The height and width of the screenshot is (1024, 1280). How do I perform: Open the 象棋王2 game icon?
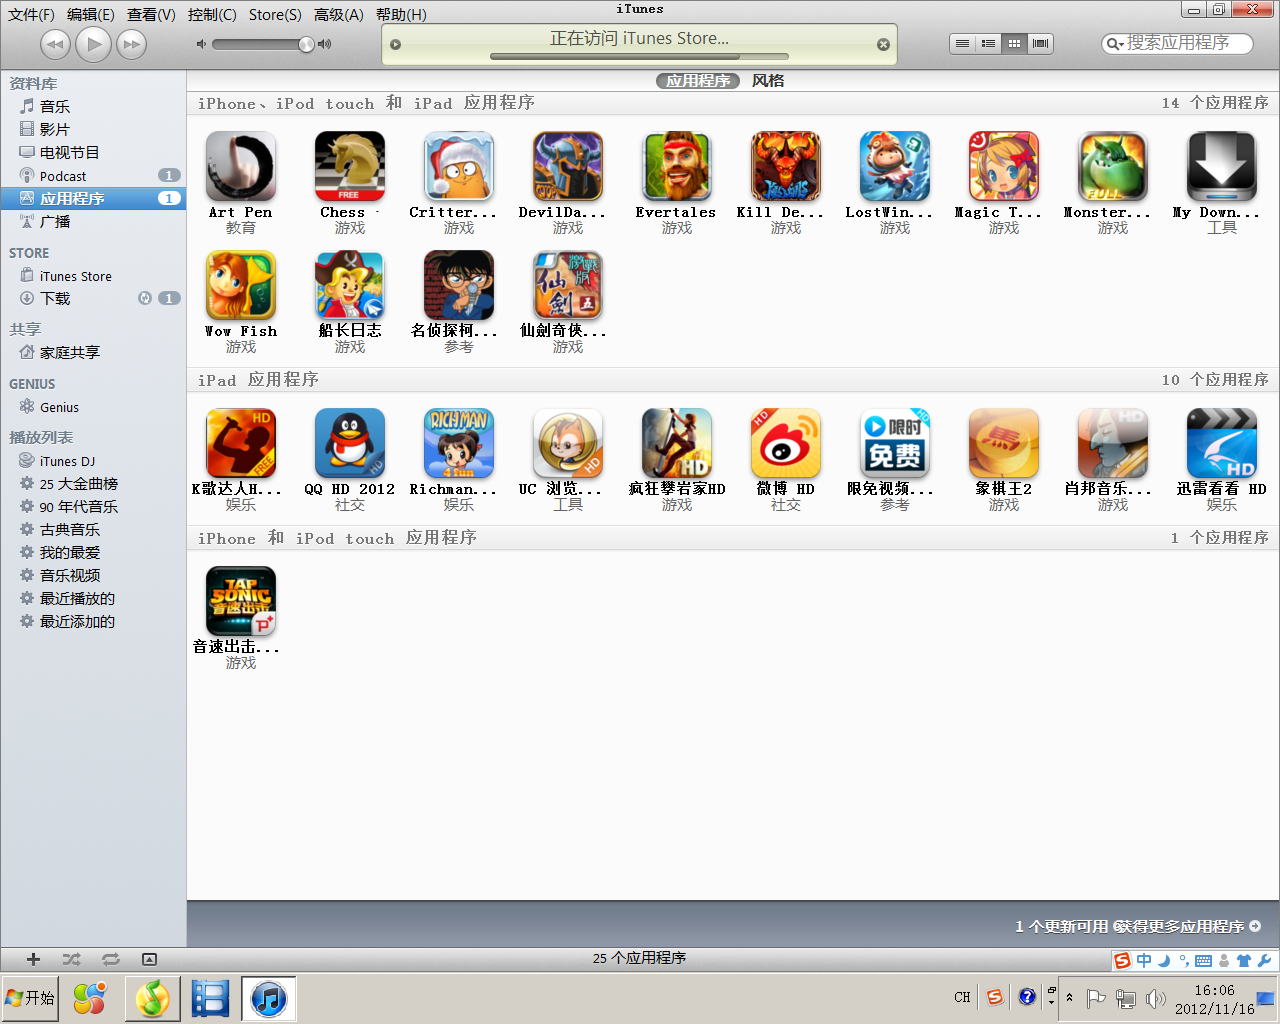(x=1004, y=443)
